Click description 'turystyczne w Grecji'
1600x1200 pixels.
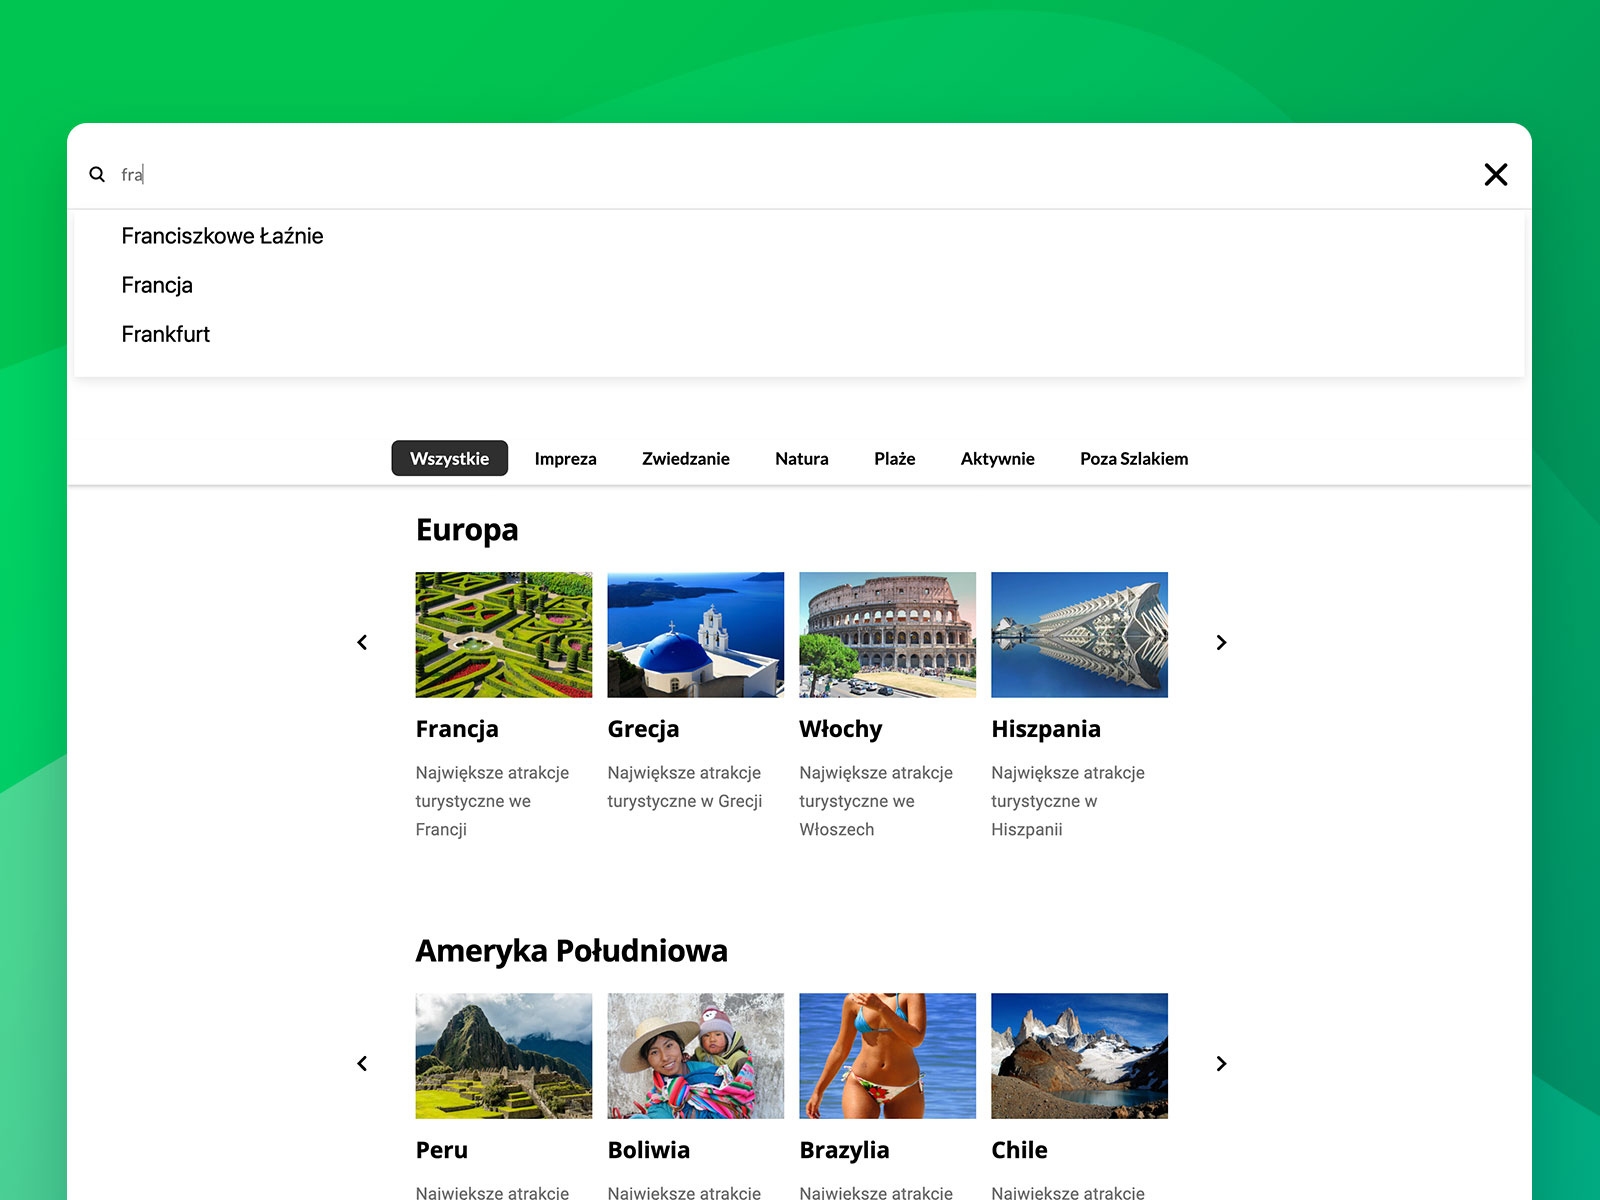[x=685, y=801]
